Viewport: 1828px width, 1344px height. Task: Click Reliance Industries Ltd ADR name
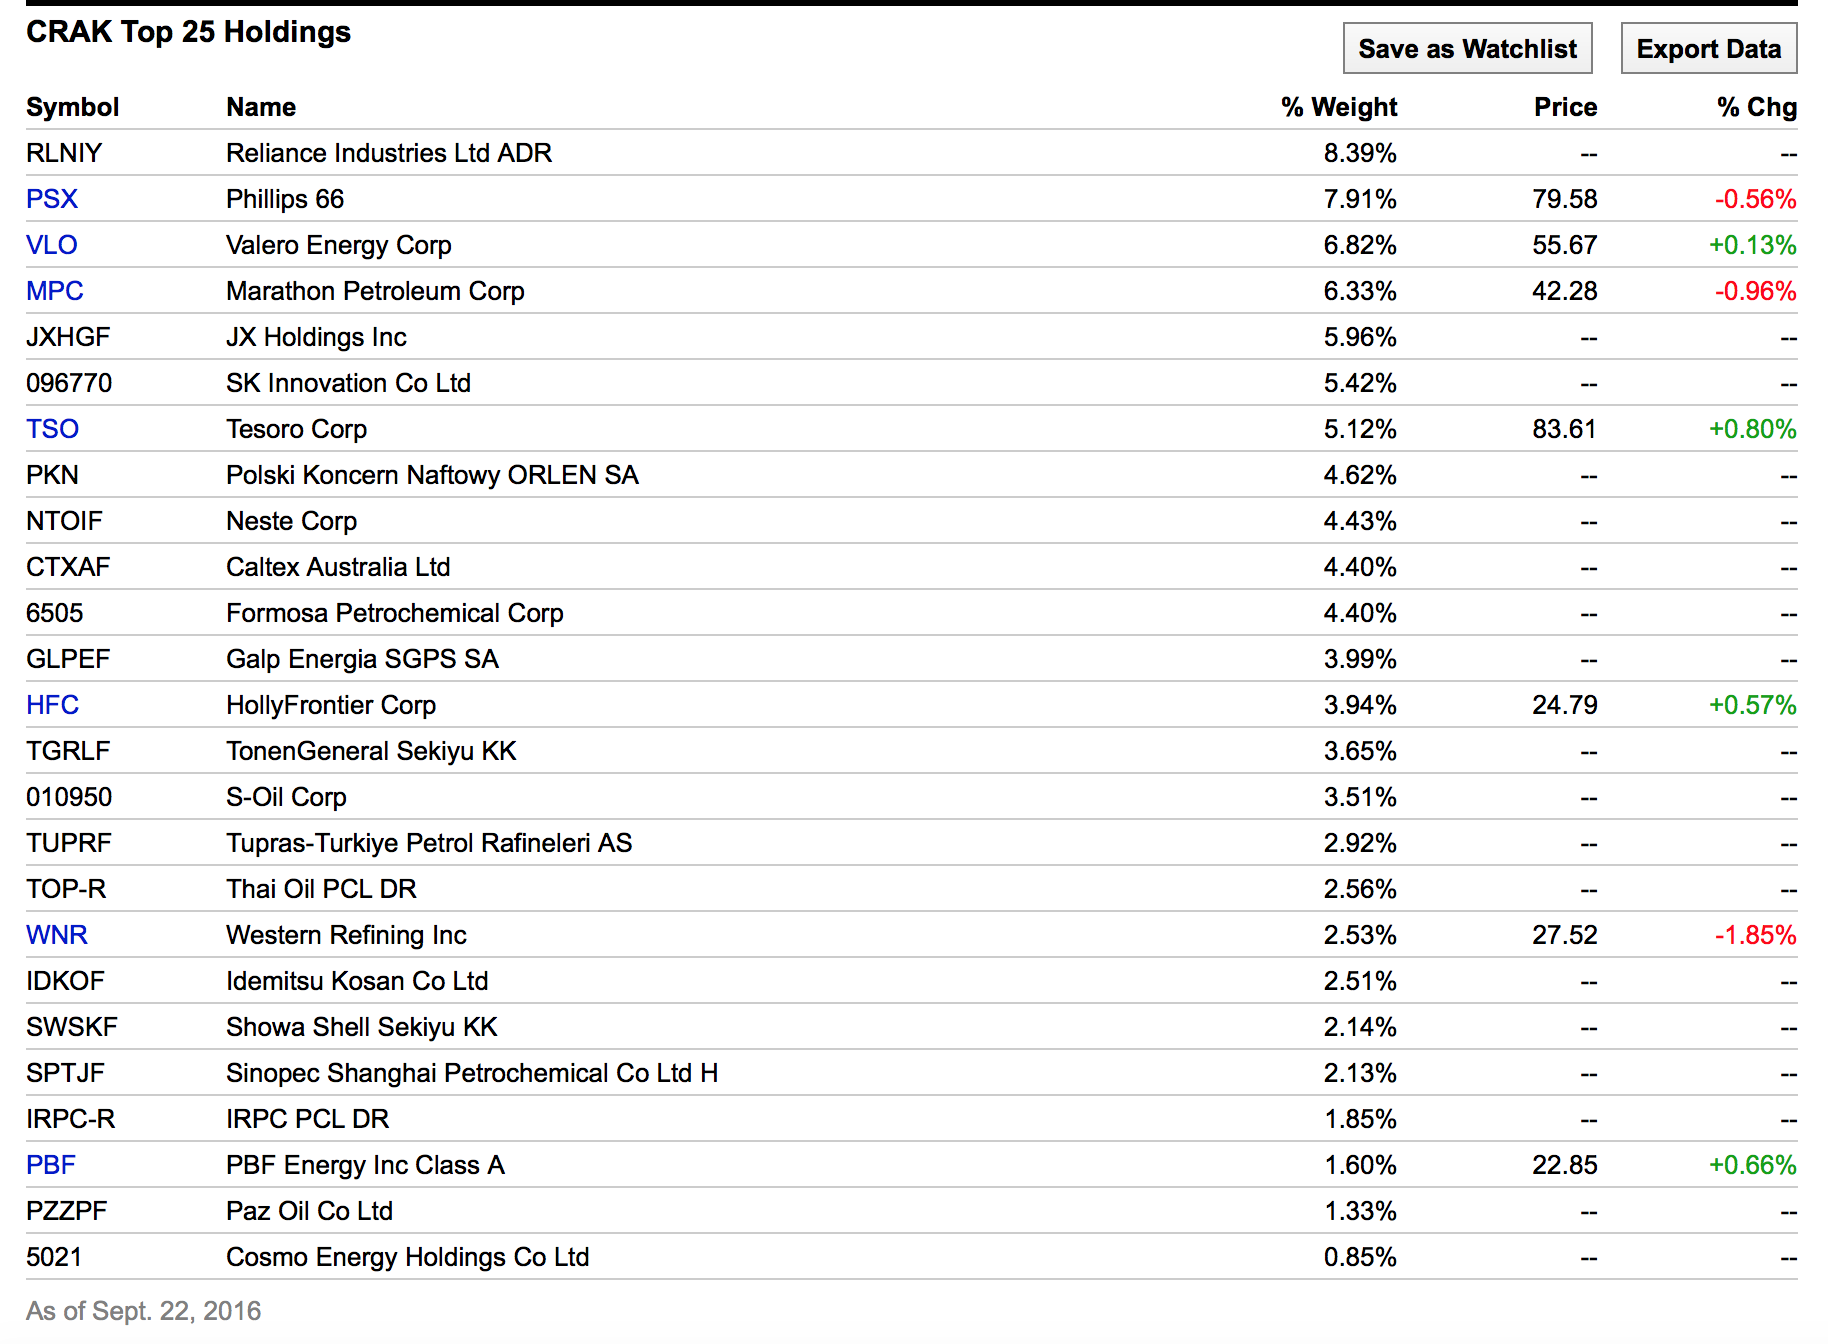(389, 153)
